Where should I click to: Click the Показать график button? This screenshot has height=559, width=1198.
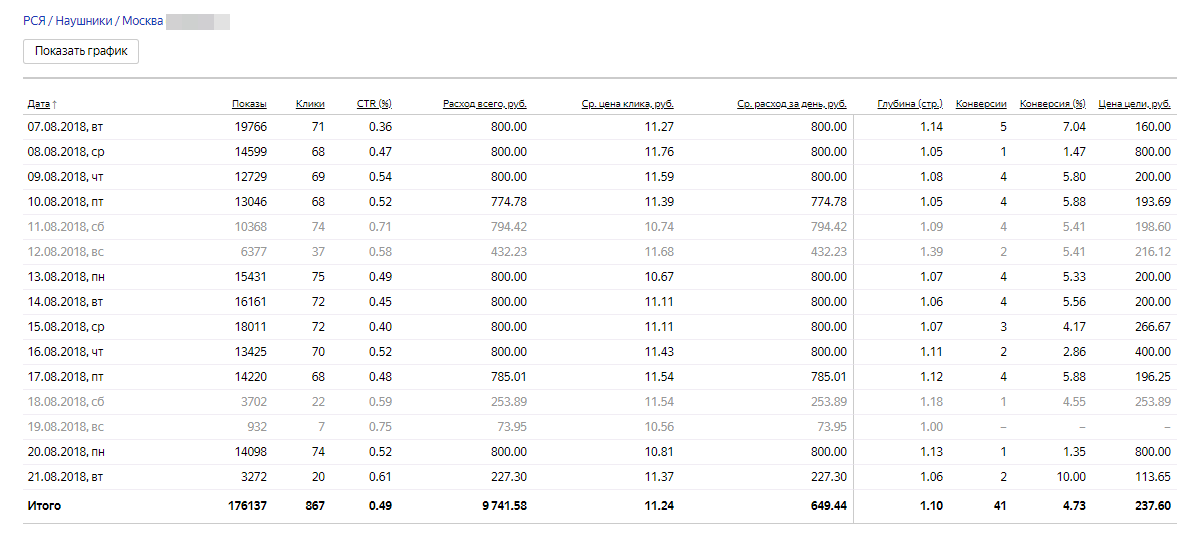click(x=81, y=51)
